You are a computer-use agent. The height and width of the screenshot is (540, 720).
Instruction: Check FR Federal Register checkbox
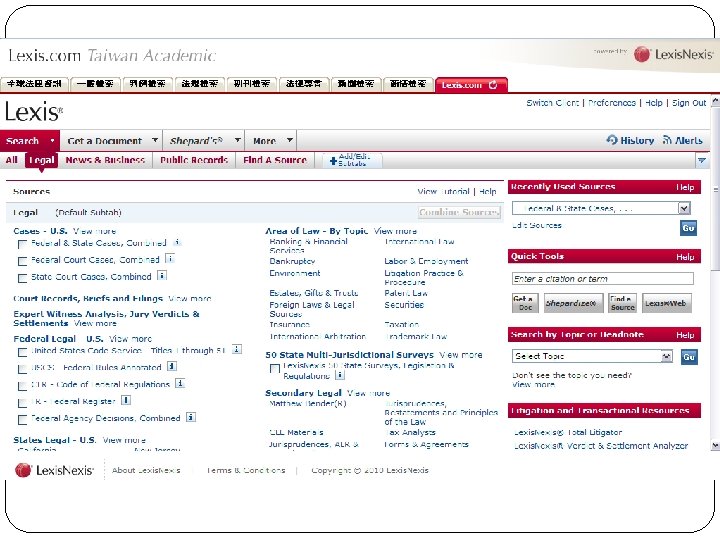click(22, 403)
